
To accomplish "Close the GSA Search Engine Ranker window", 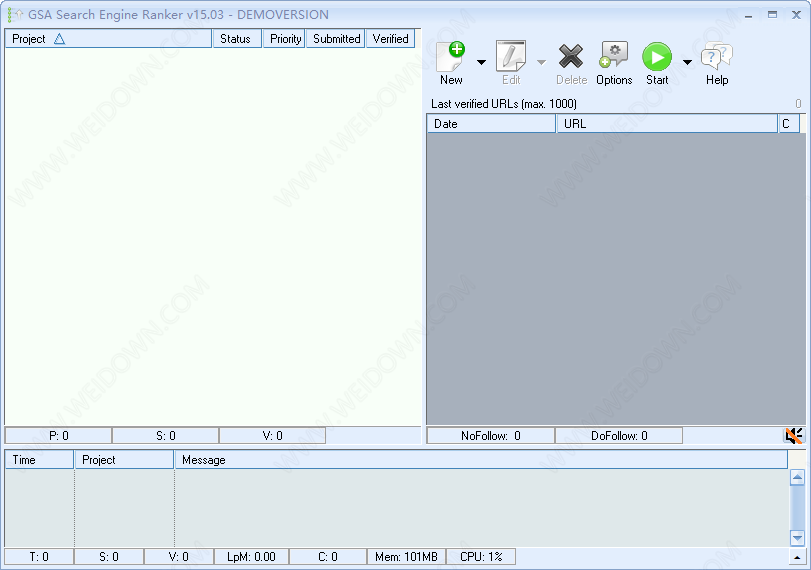I will (797, 14).
